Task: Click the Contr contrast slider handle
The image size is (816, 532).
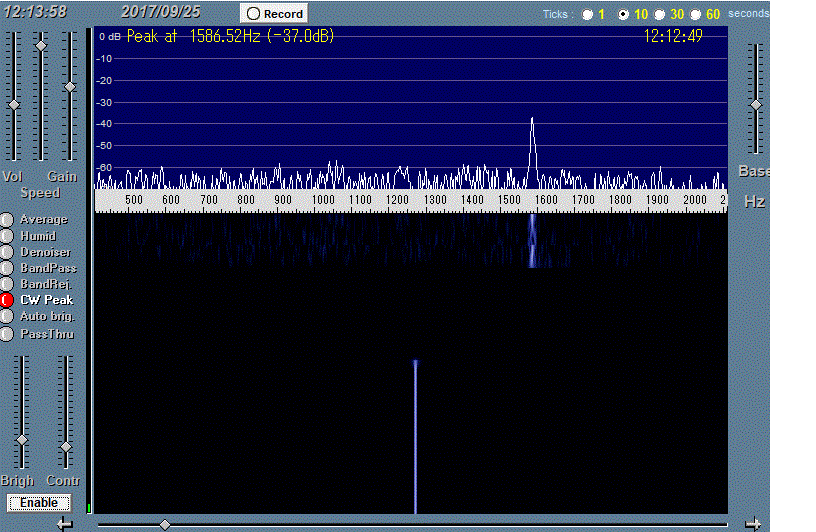Action: click(x=66, y=447)
